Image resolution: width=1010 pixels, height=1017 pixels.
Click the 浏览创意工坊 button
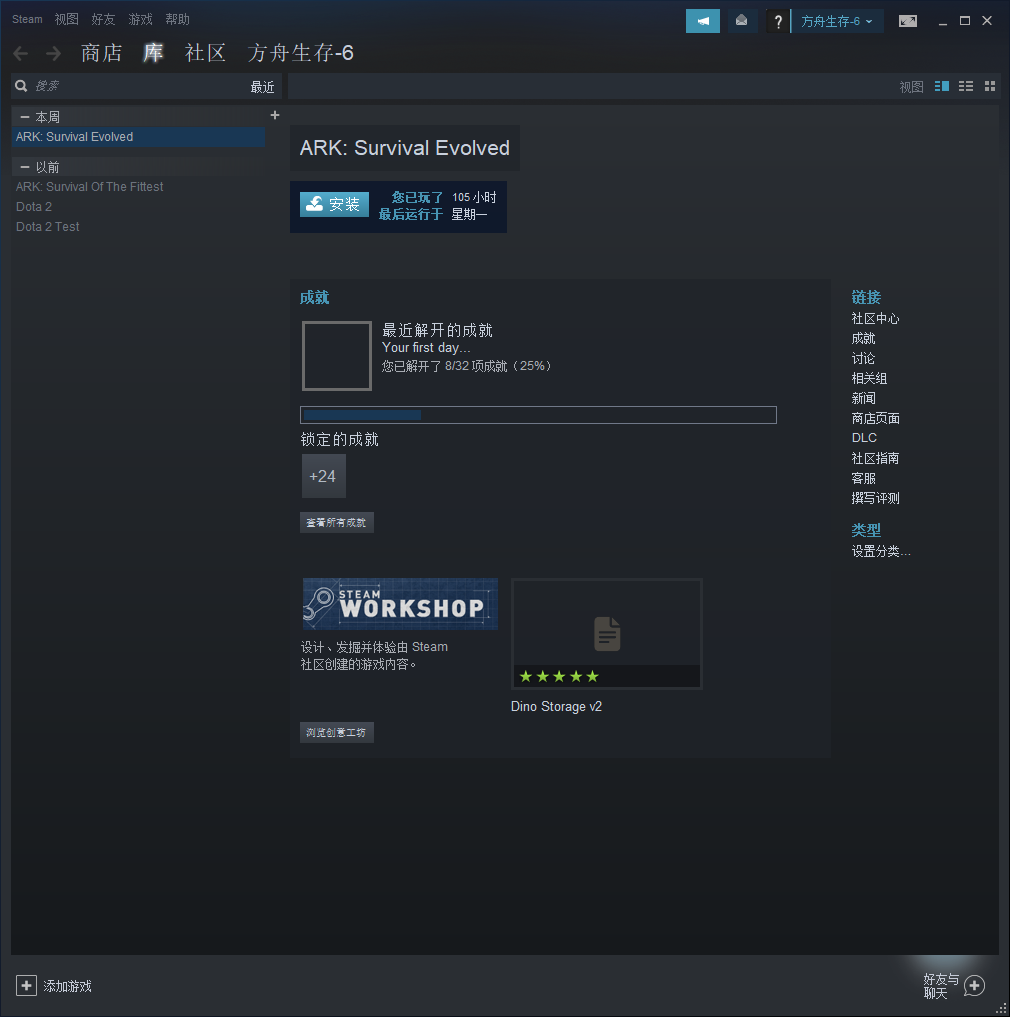click(x=337, y=733)
